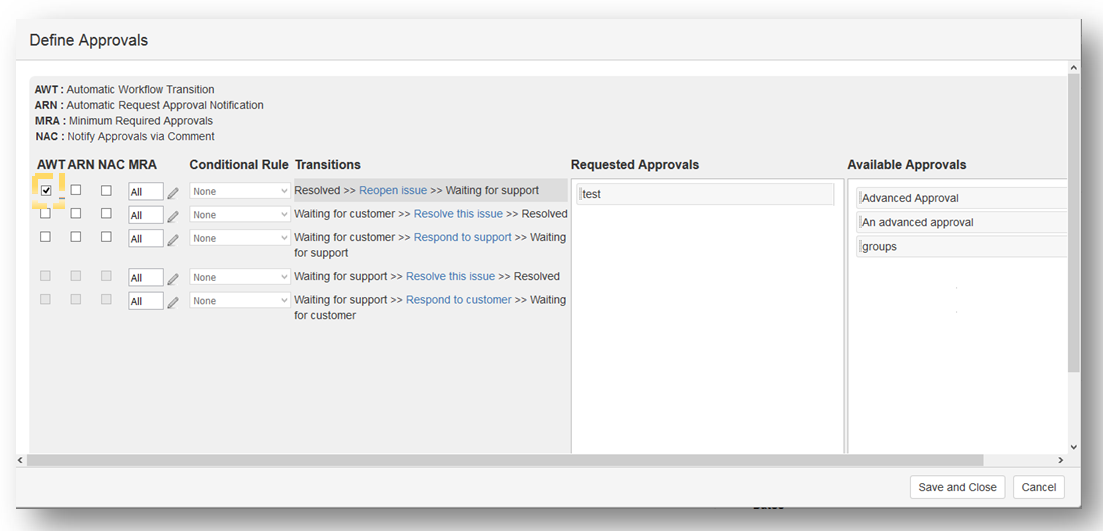Open the 'Reopen issue' transition link

(x=393, y=190)
